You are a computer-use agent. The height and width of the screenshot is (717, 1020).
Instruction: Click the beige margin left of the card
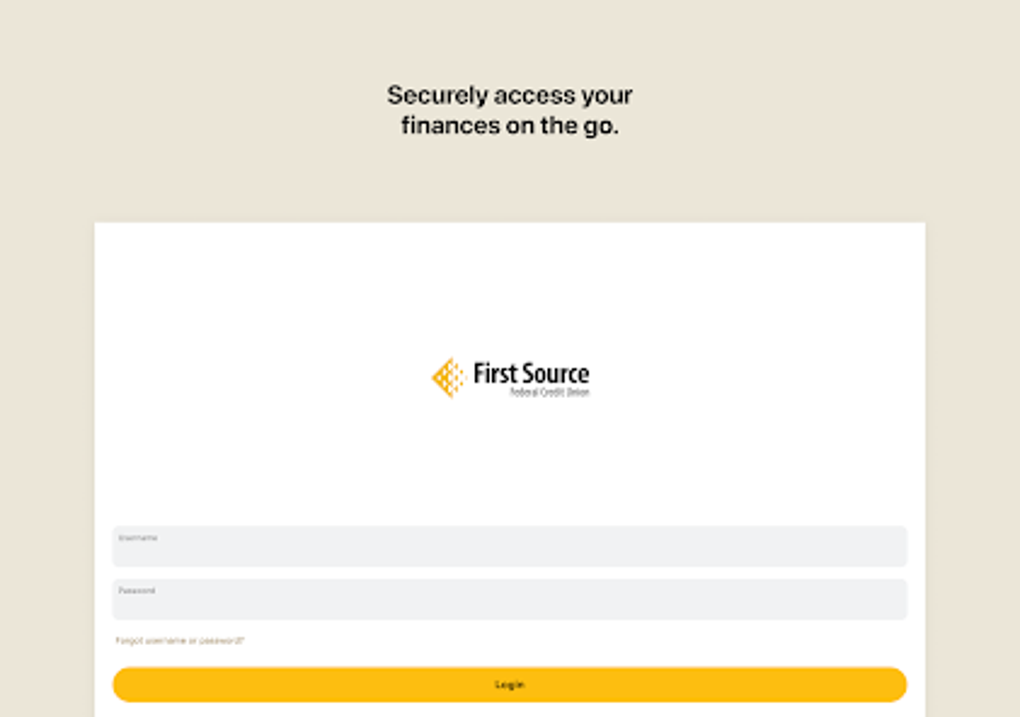[x=47, y=450]
